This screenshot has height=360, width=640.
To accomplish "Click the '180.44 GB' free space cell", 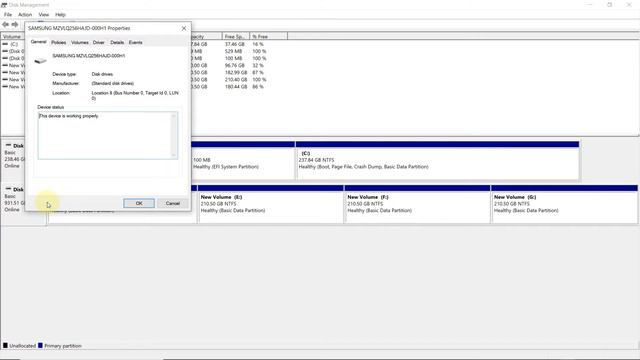I will [x=236, y=87].
